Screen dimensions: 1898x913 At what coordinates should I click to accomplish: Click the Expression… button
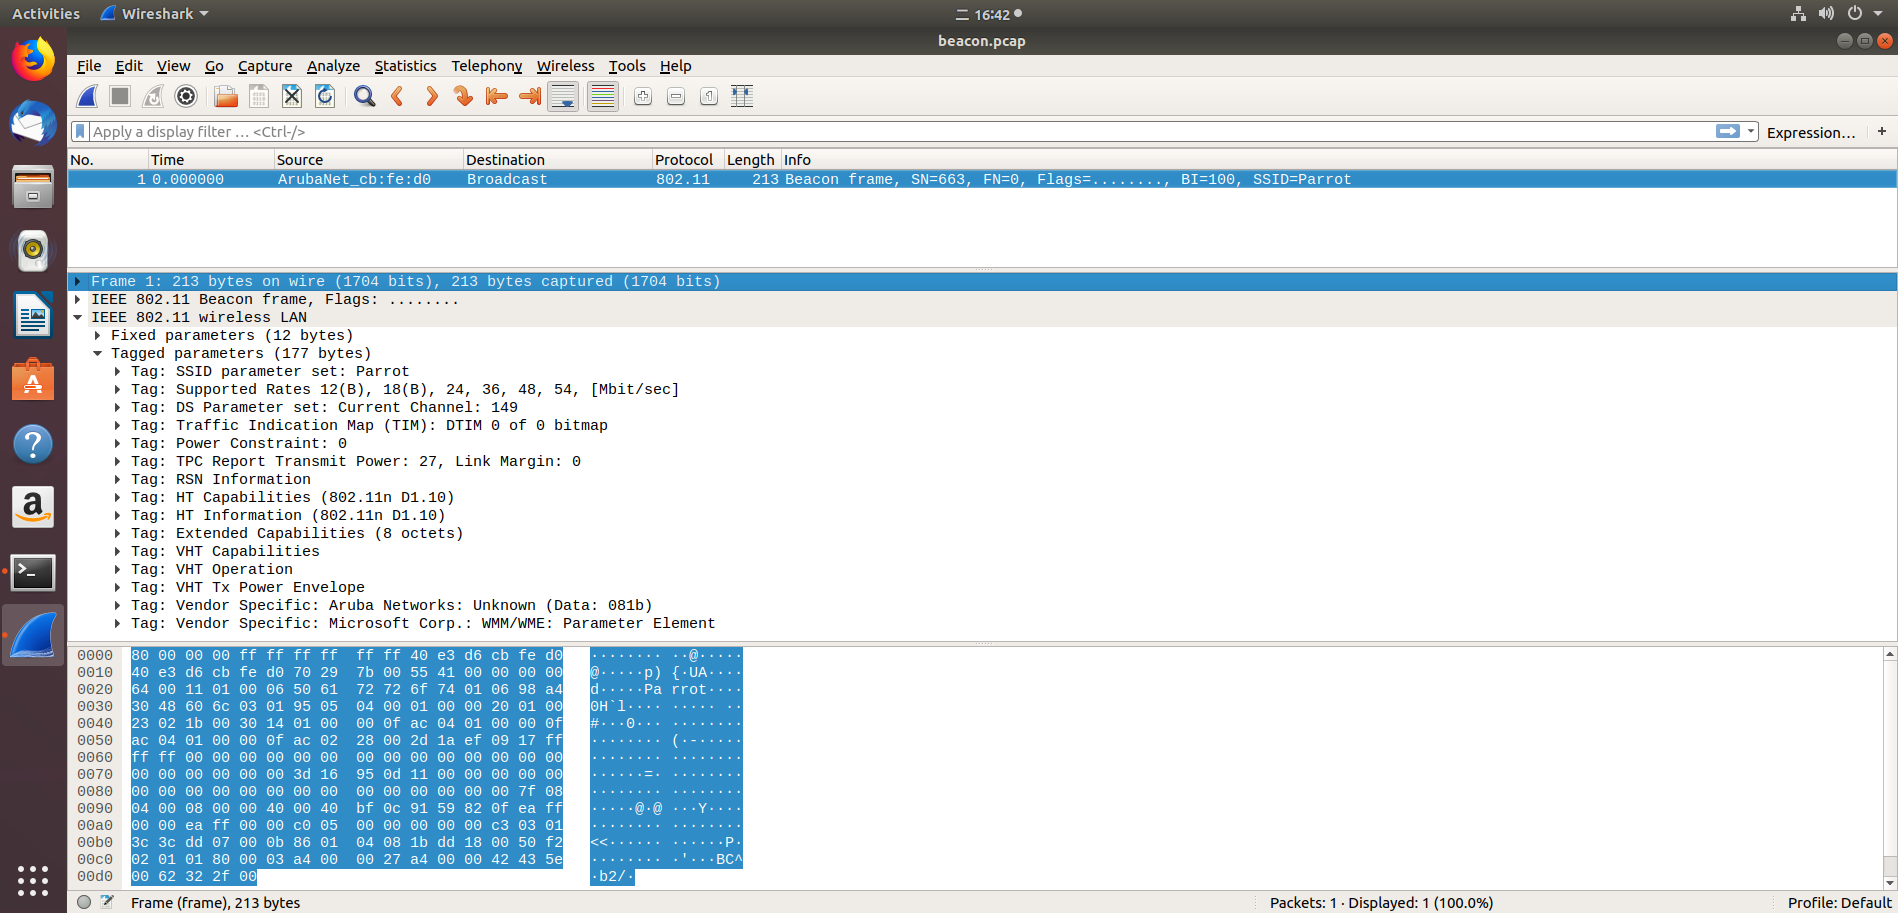tap(1810, 132)
